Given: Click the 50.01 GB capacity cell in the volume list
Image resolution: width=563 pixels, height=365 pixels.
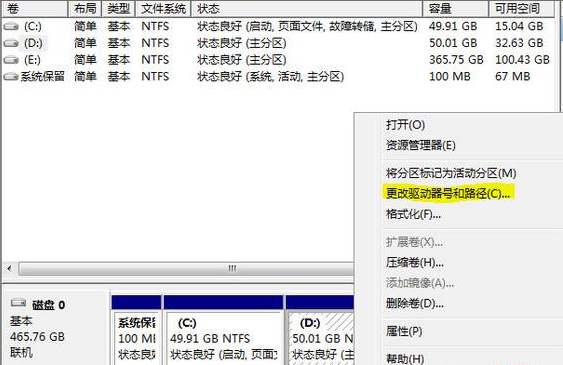Looking at the screenshot, I should click(x=453, y=43).
